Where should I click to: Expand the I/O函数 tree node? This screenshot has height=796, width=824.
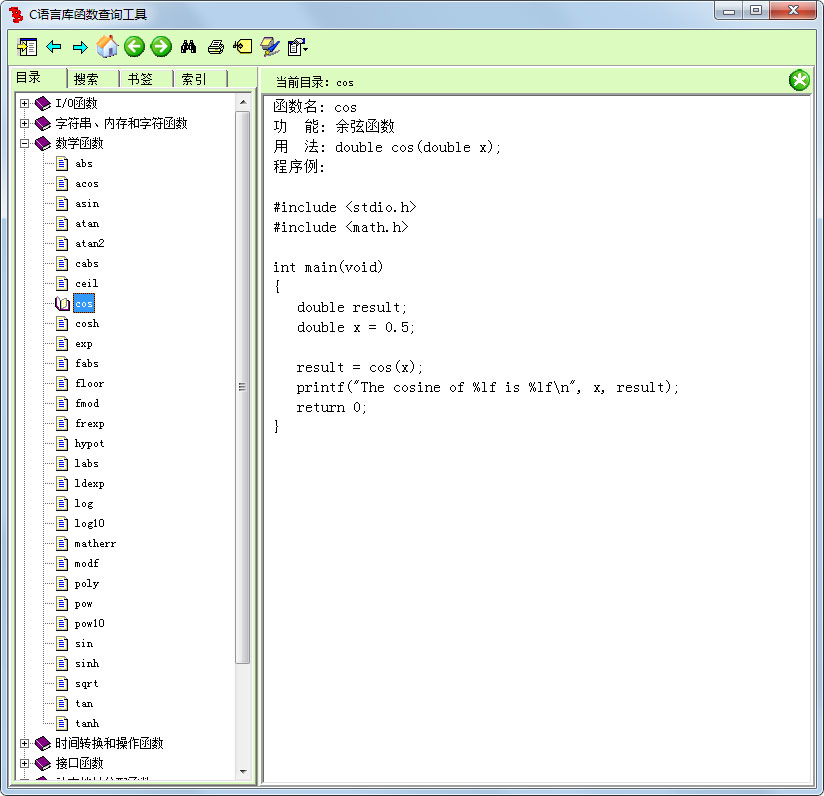(24, 104)
